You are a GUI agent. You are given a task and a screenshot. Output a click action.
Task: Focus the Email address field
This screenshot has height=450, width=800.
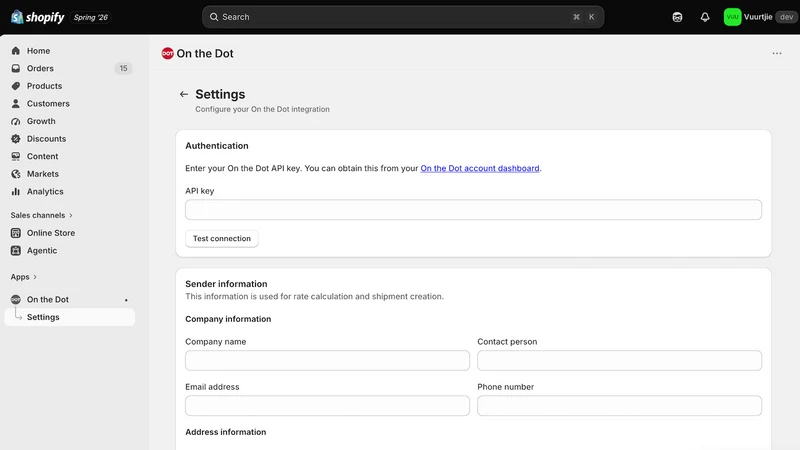pos(327,406)
